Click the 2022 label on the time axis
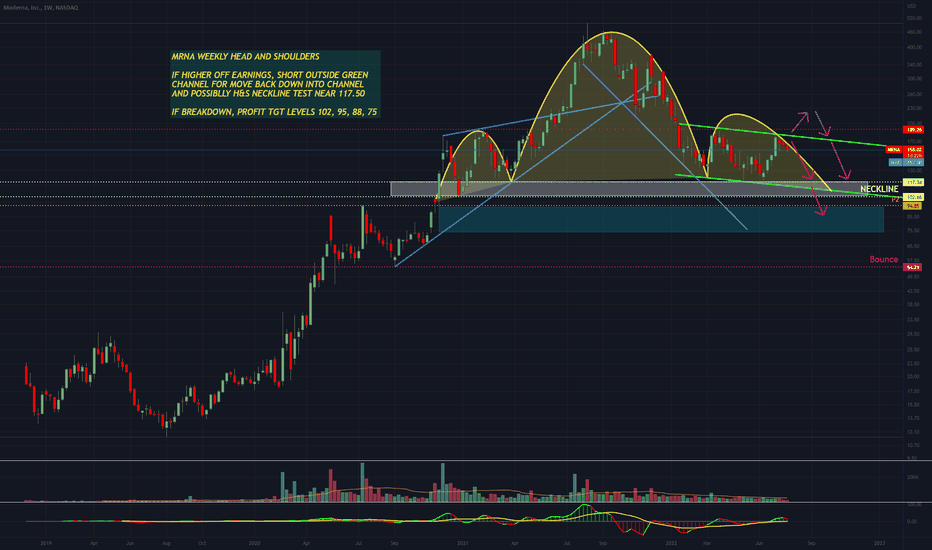The height and width of the screenshot is (550, 932). (x=672, y=543)
